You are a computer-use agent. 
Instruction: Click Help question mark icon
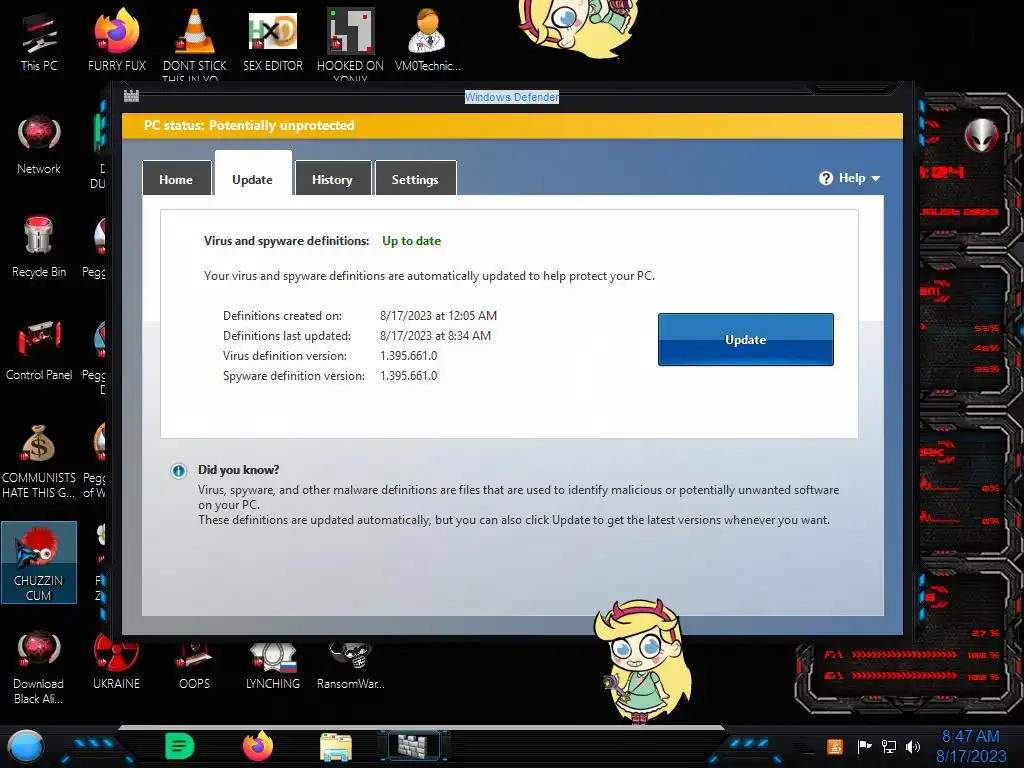click(826, 178)
